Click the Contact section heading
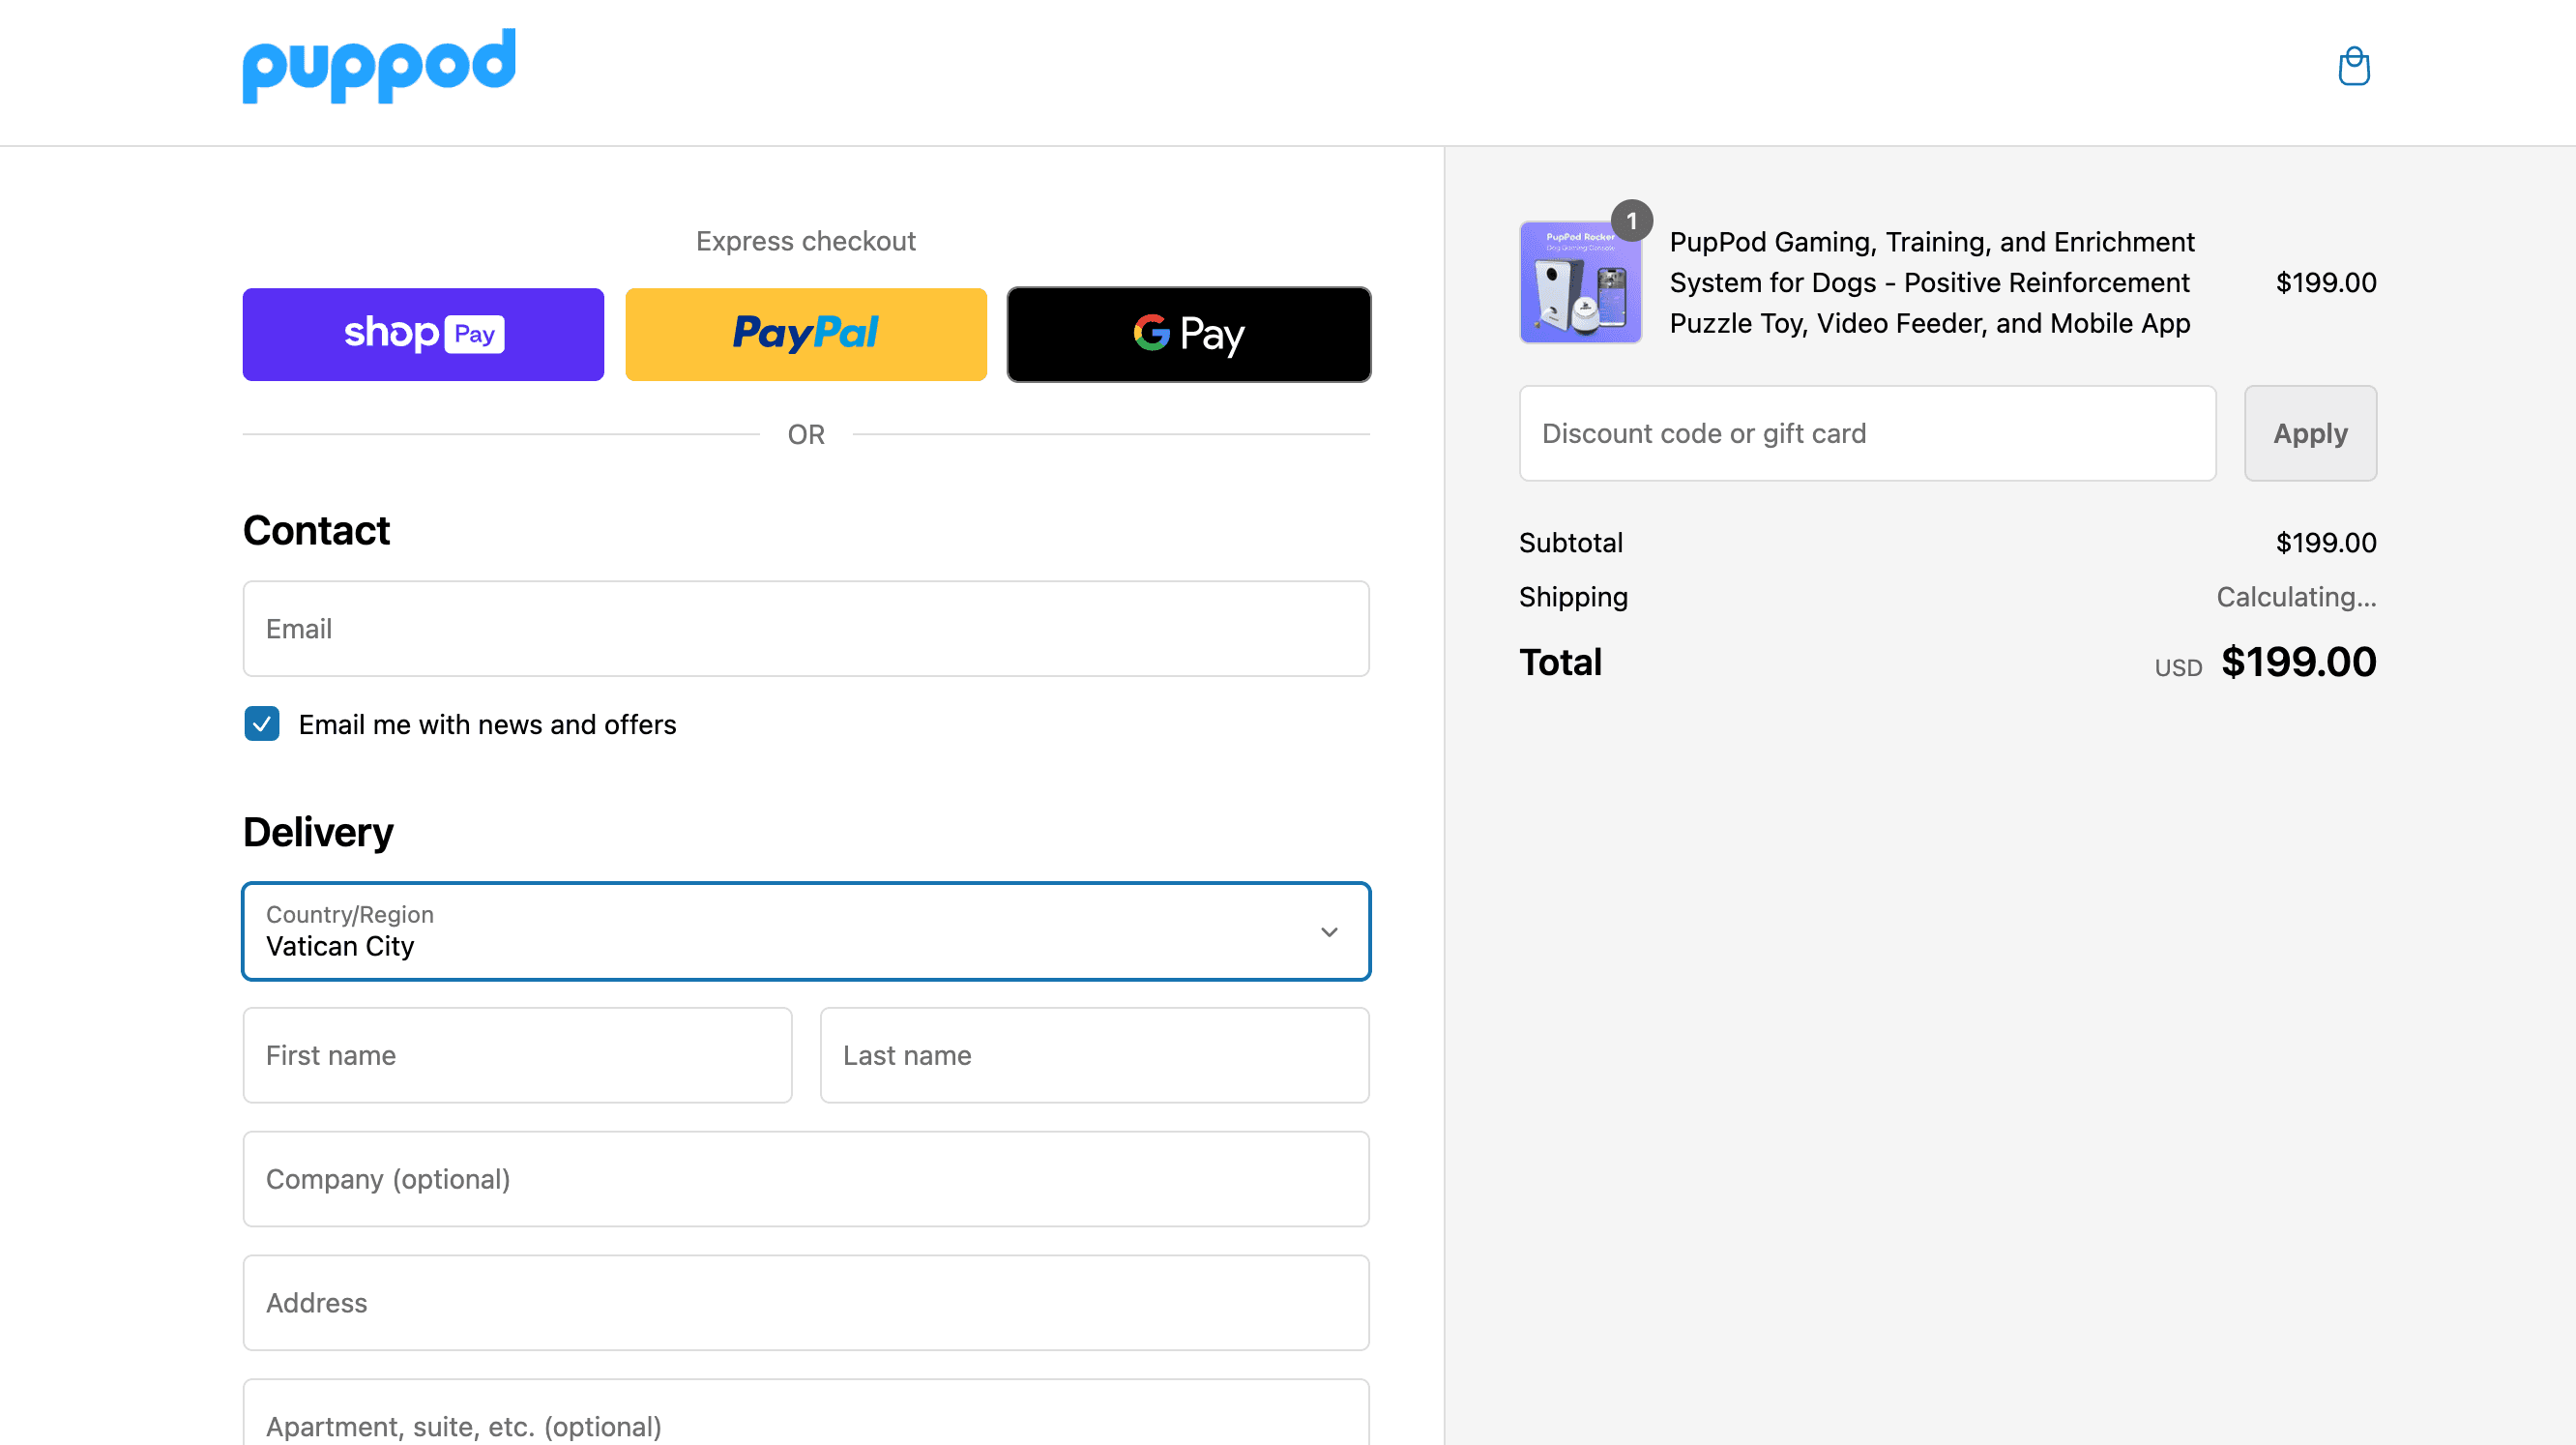The image size is (2576, 1445). click(x=316, y=531)
